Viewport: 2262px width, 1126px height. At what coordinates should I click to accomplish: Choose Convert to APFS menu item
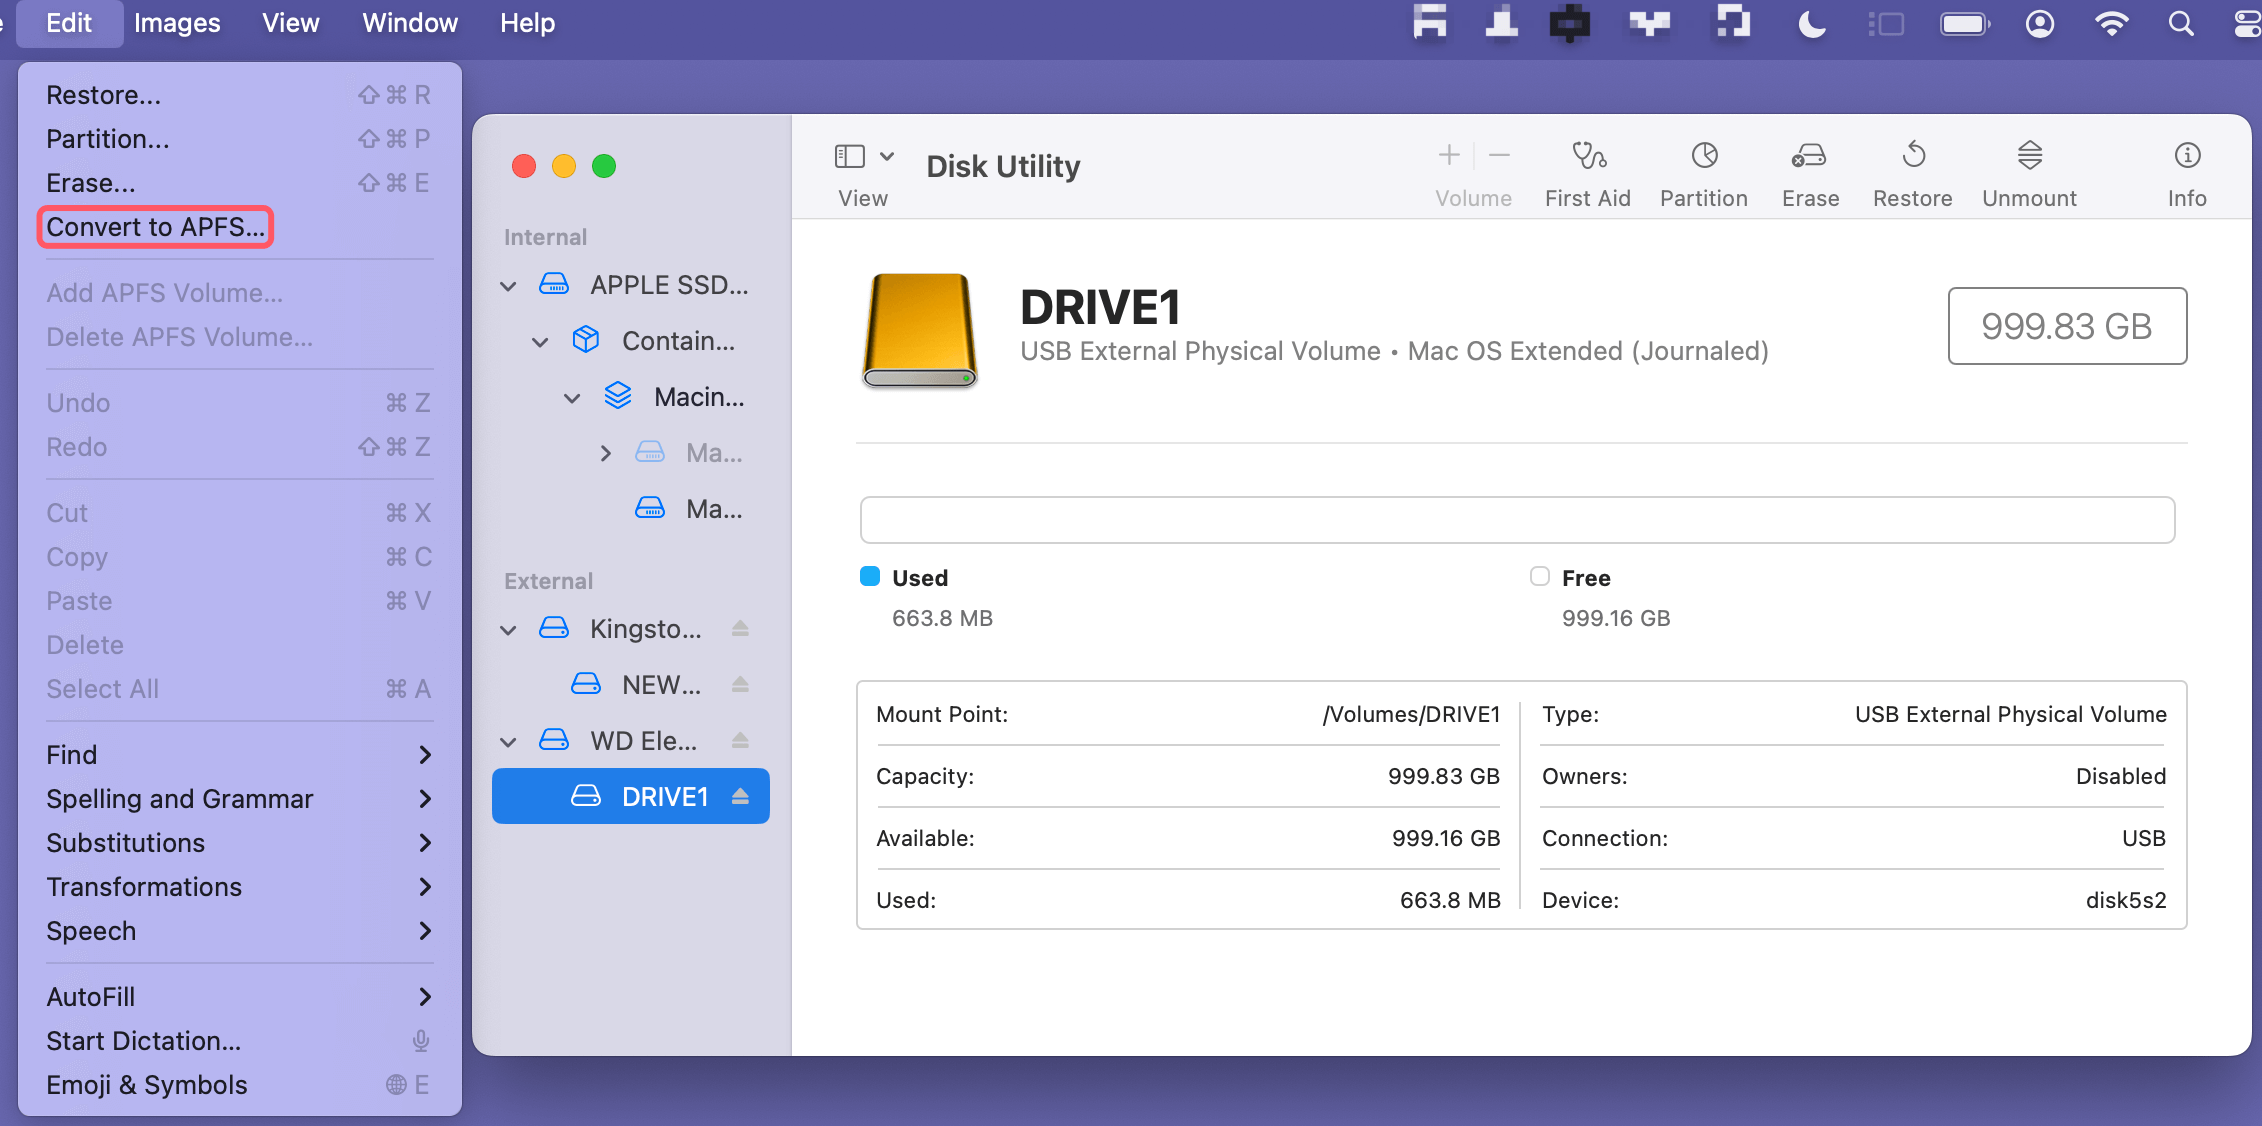tap(155, 227)
